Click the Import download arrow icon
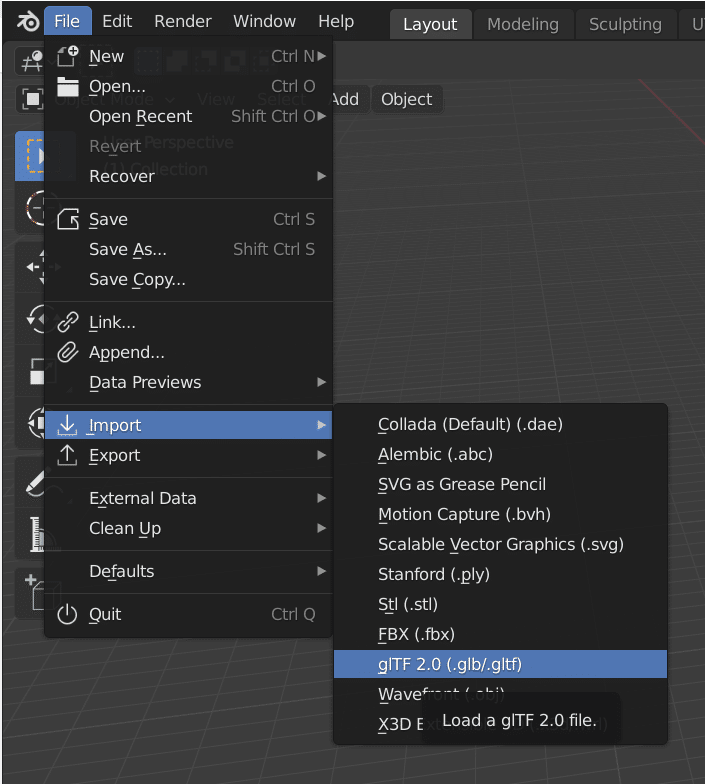This screenshot has width=705, height=784. [x=68, y=425]
